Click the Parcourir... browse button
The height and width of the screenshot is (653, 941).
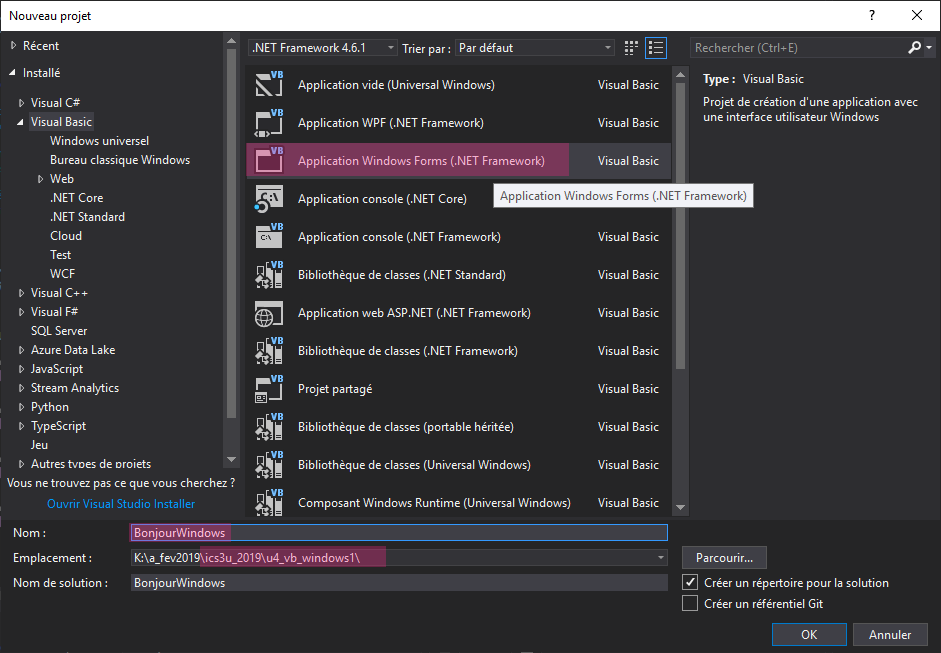(724, 558)
